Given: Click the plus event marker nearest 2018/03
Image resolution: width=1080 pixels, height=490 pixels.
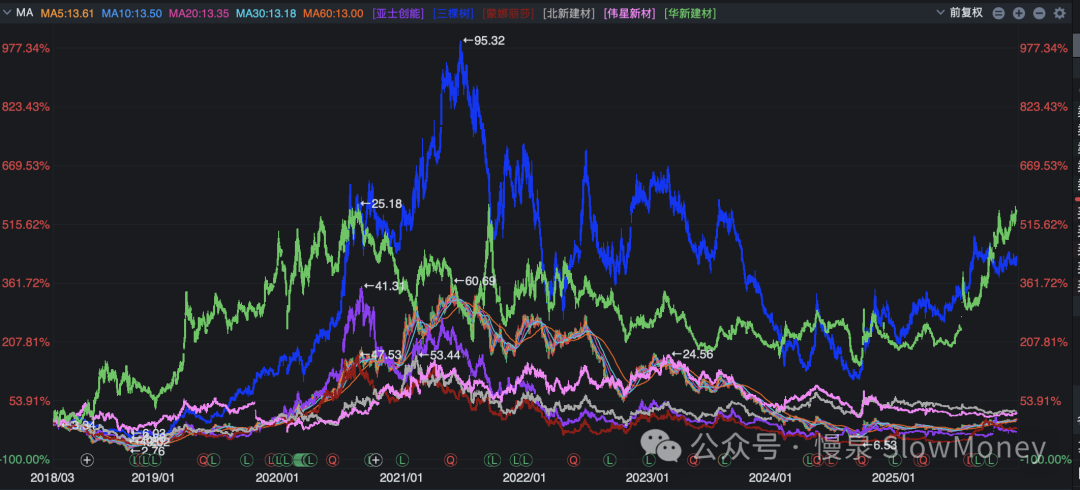Looking at the screenshot, I should pyautogui.click(x=87, y=459).
